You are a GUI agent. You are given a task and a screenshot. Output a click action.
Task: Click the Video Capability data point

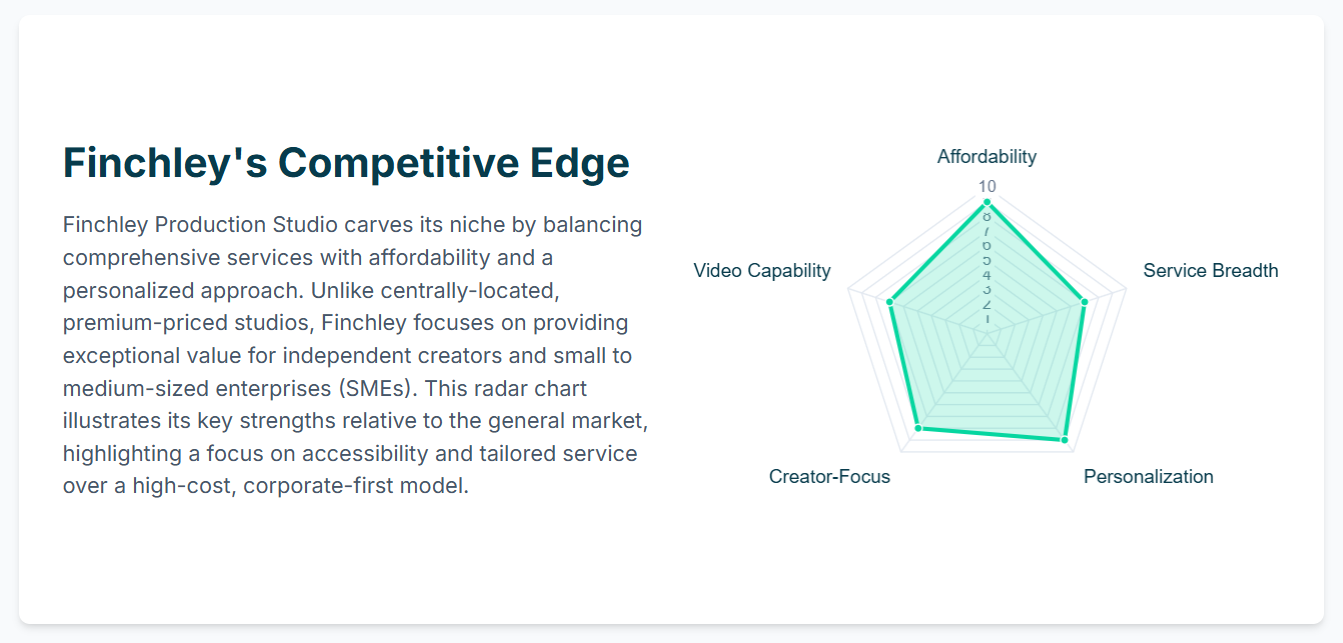pyautogui.click(x=890, y=301)
